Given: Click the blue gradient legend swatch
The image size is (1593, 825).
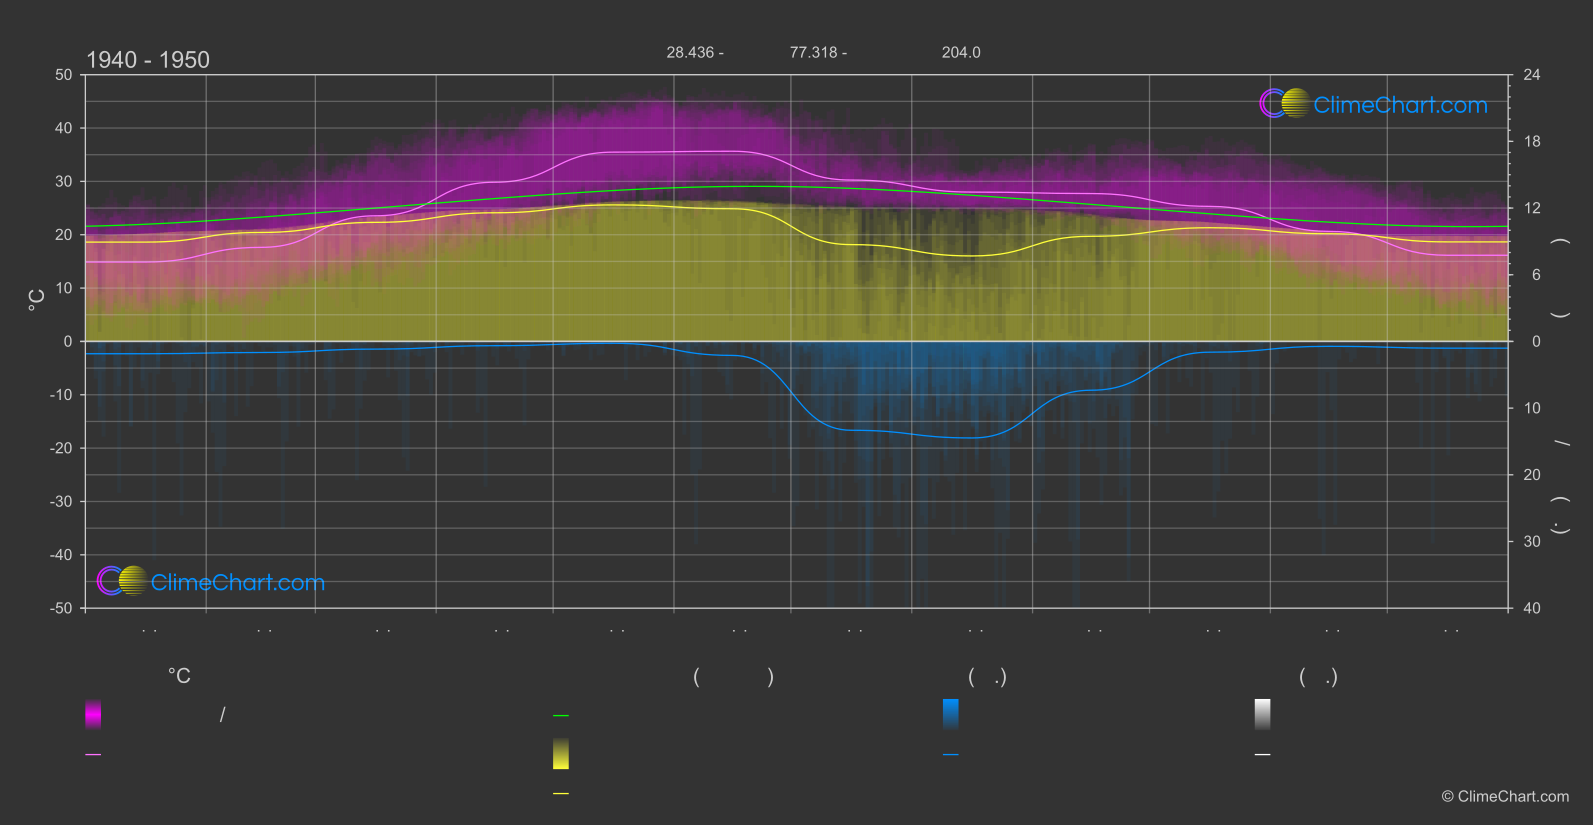Looking at the screenshot, I should point(950,714).
